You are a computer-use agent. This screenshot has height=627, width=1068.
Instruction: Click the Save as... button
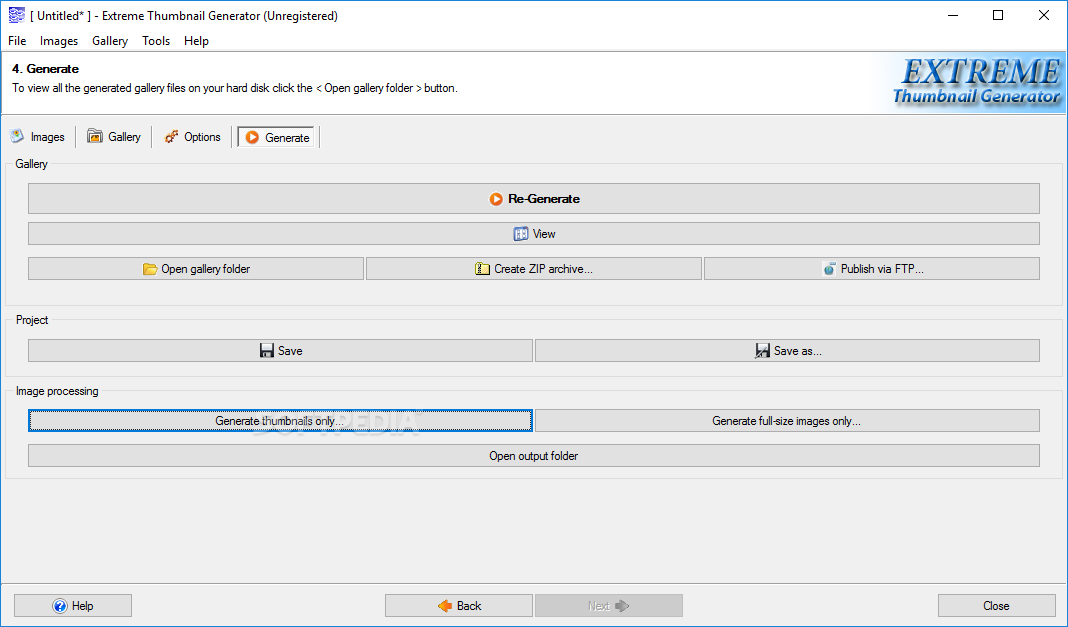point(787,351)
